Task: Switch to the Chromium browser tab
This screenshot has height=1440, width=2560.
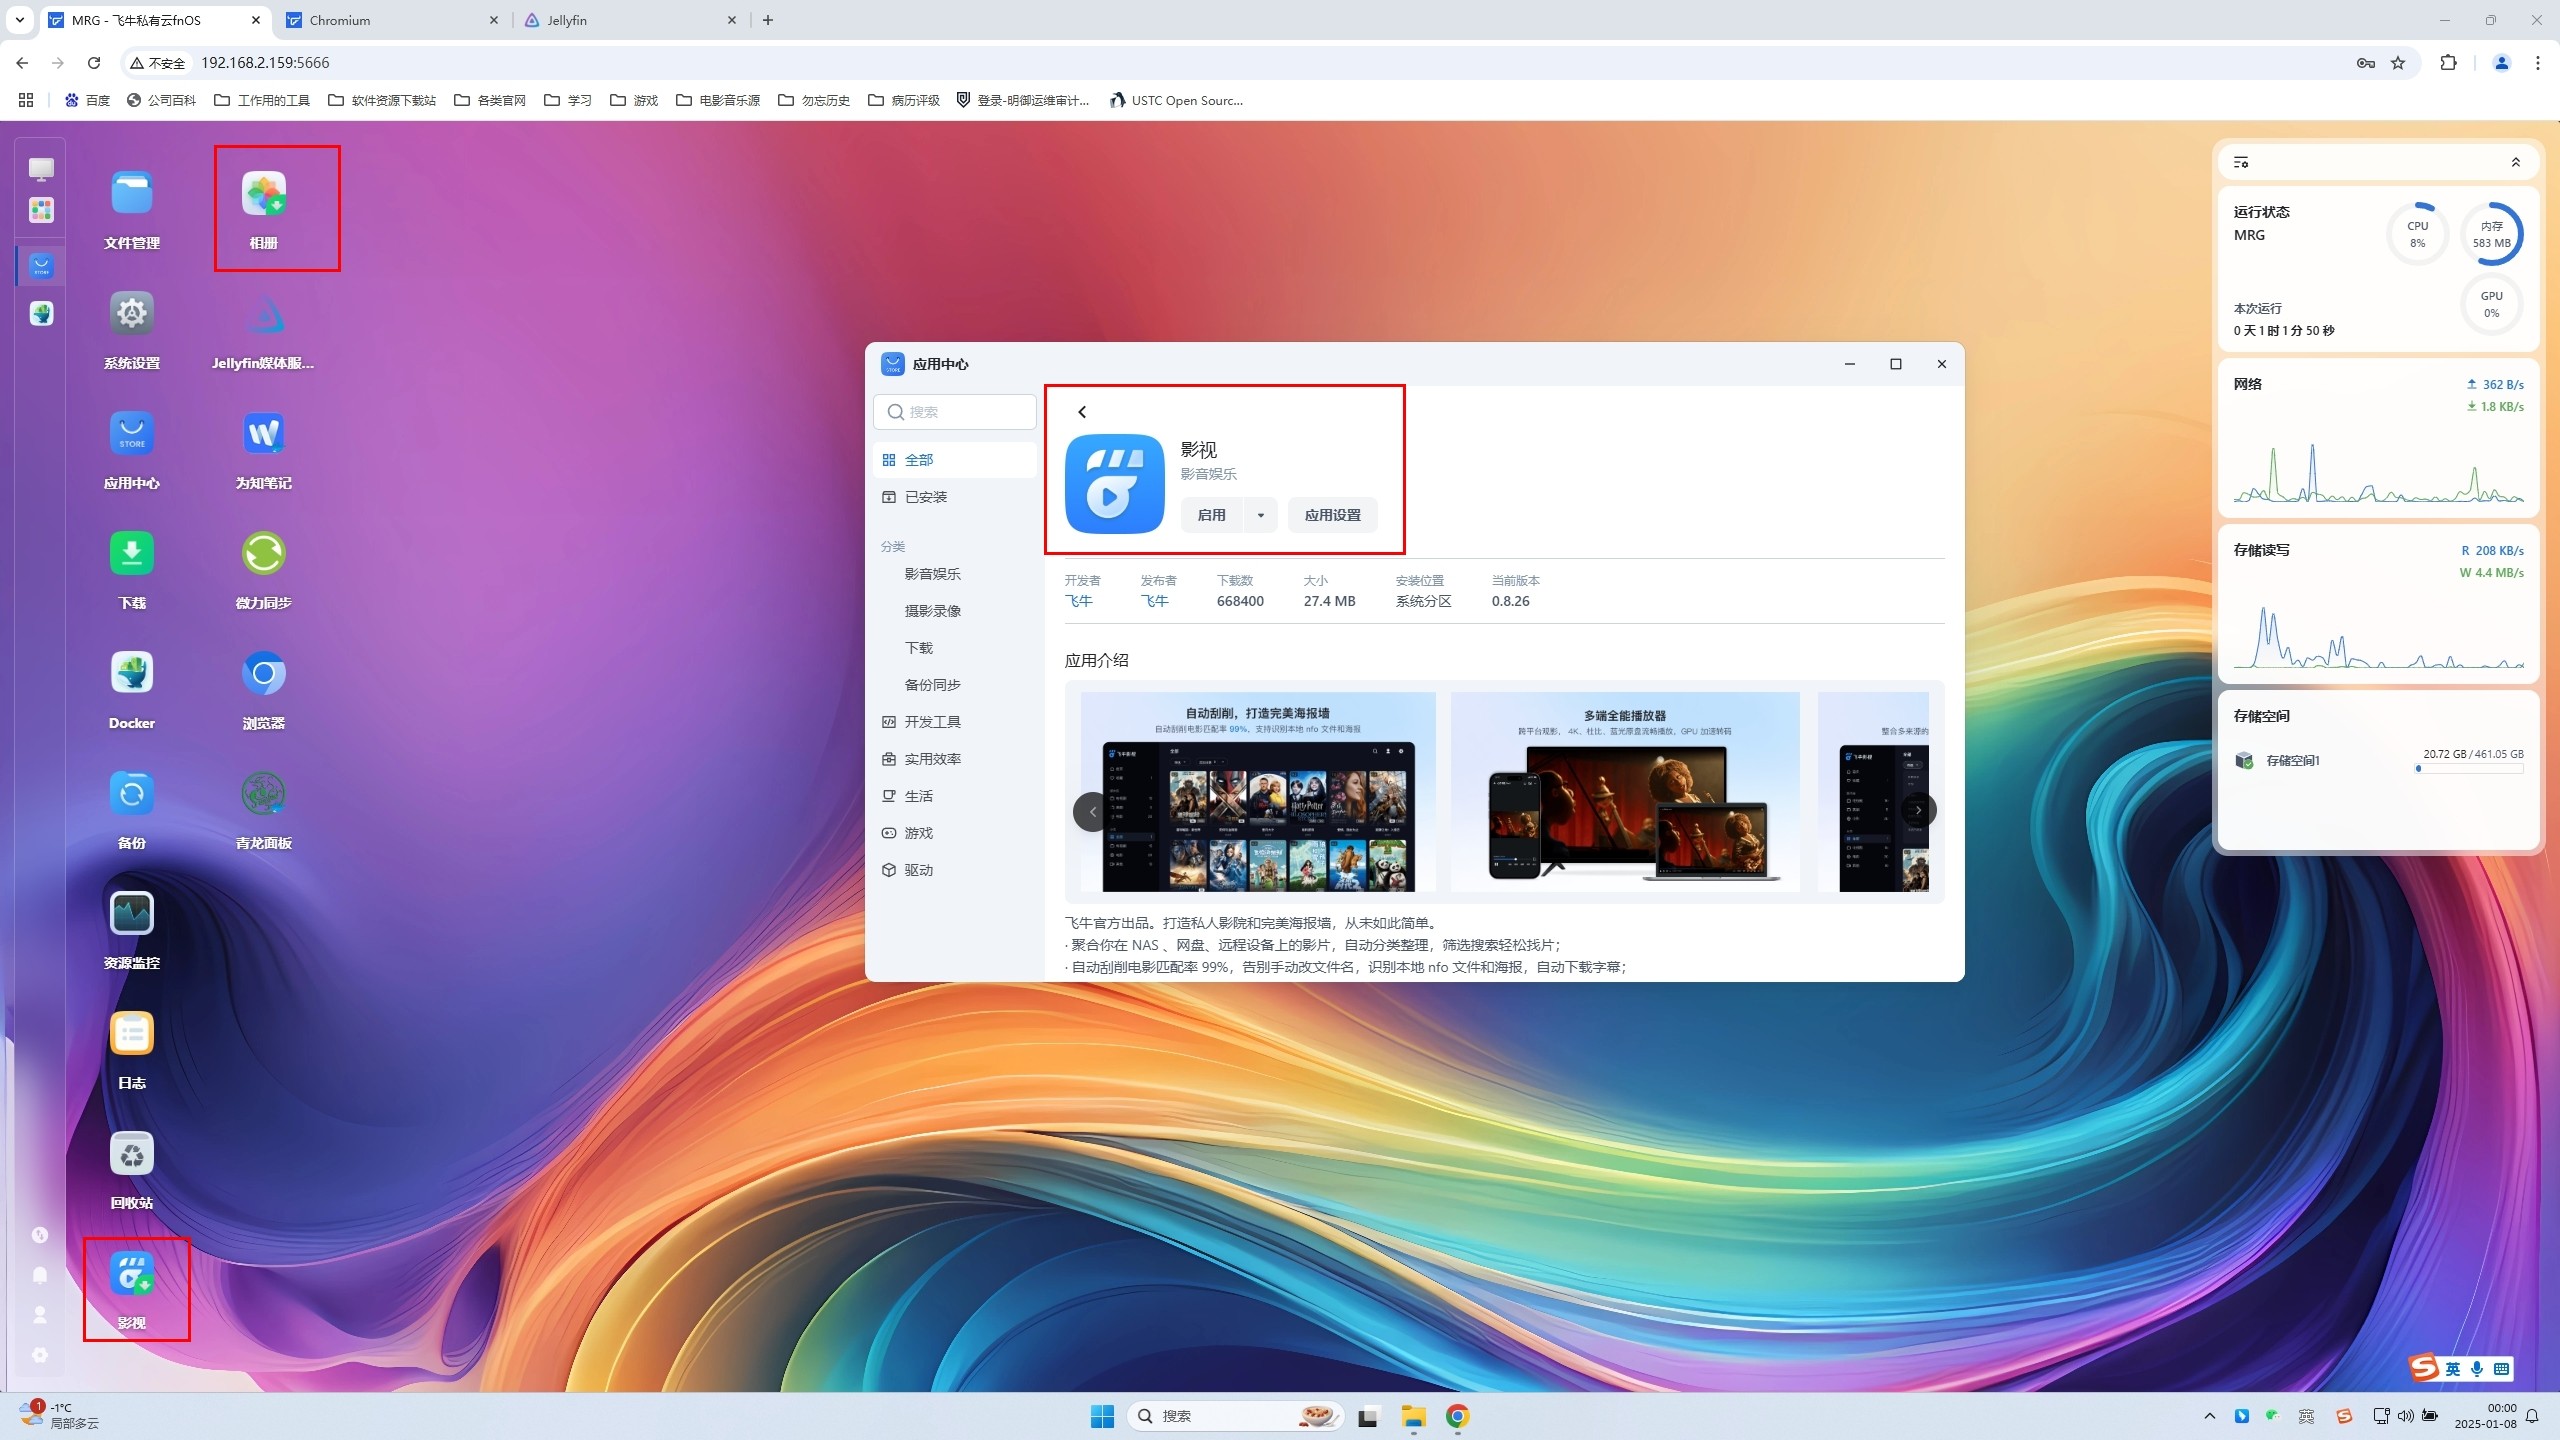Action: click(392, 20)
